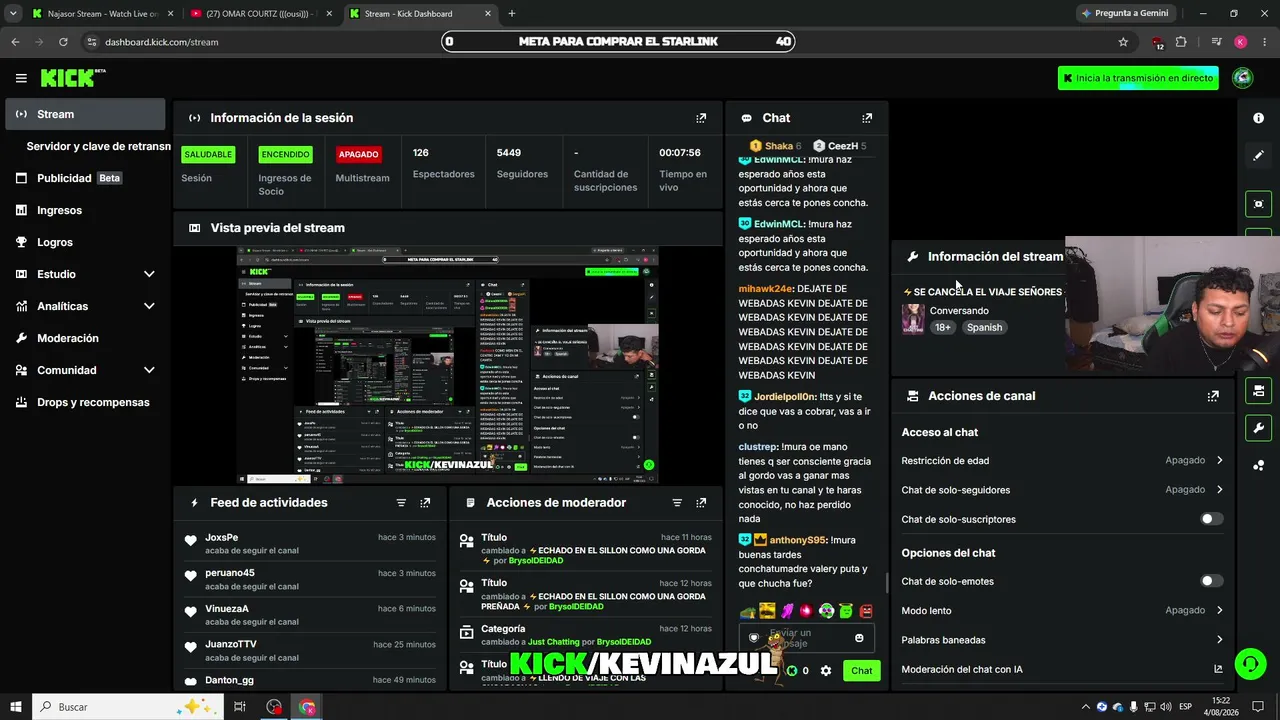
Task: Expand the Analíticas sidebar section
Action: point(149,306)
